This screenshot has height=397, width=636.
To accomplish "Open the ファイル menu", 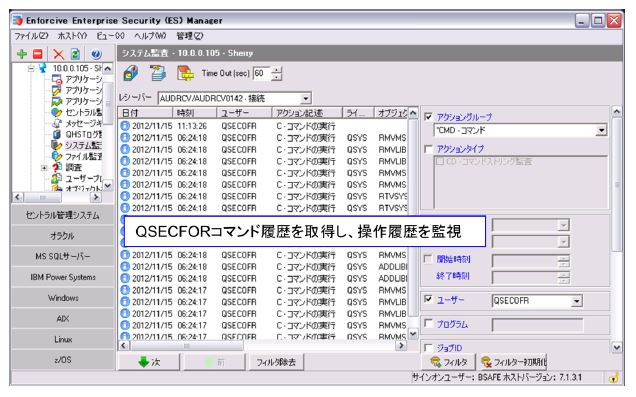I will point(31,36).
